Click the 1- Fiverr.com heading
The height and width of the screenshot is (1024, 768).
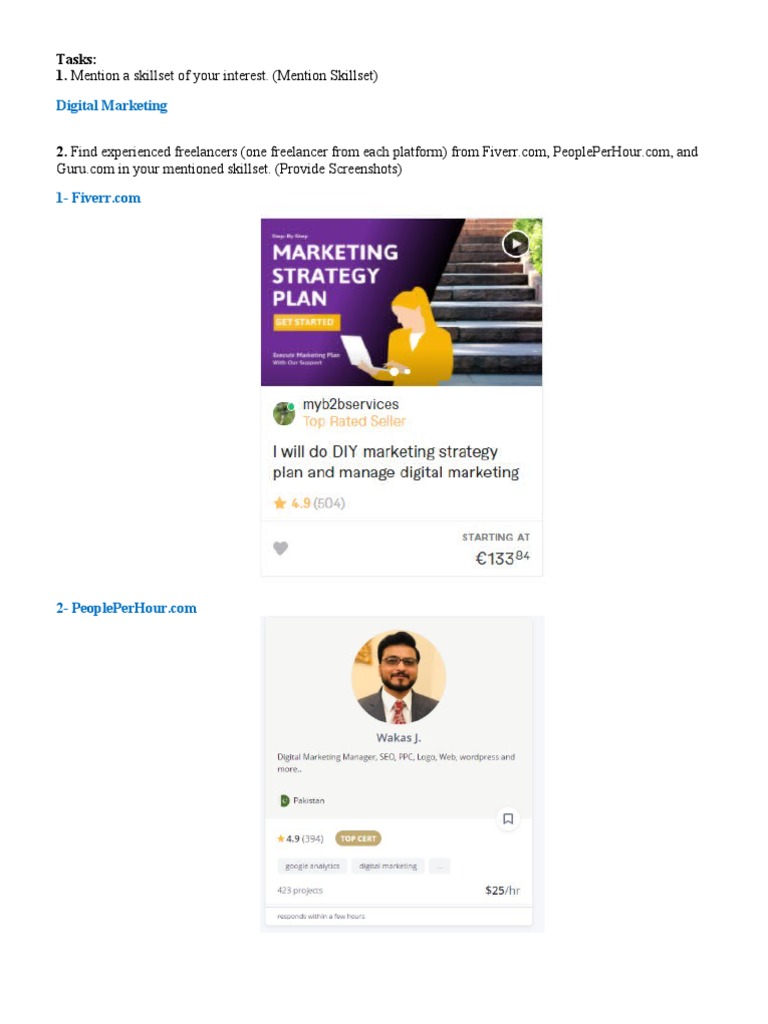pyautogui.click(x=98, y=198)
